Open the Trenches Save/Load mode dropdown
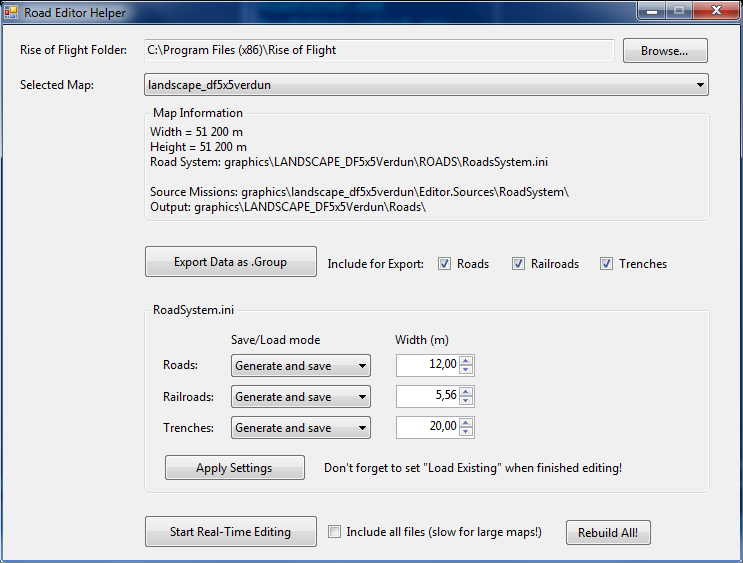Image resolution: width=743 pixels, height=563 pixels. coord(301,427)
